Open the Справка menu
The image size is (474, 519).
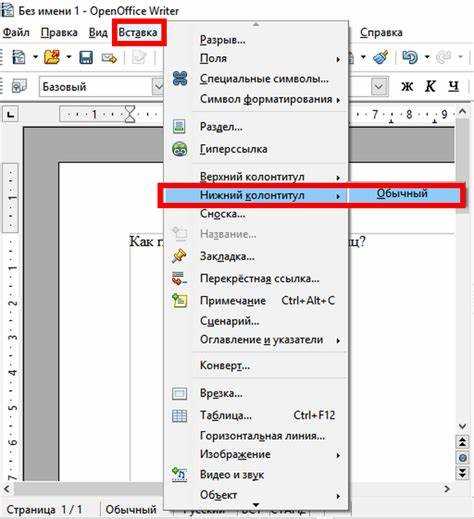coord(381,32)
